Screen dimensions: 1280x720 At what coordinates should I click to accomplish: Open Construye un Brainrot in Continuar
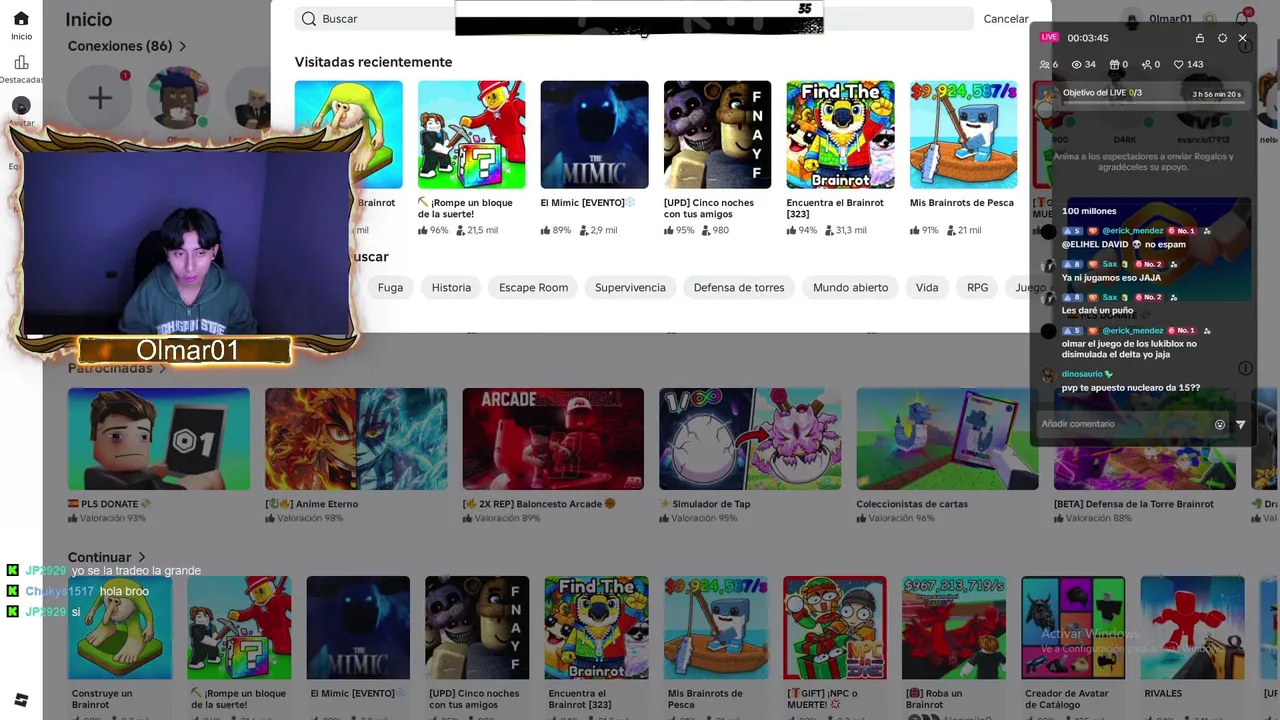tap(120, 628)
